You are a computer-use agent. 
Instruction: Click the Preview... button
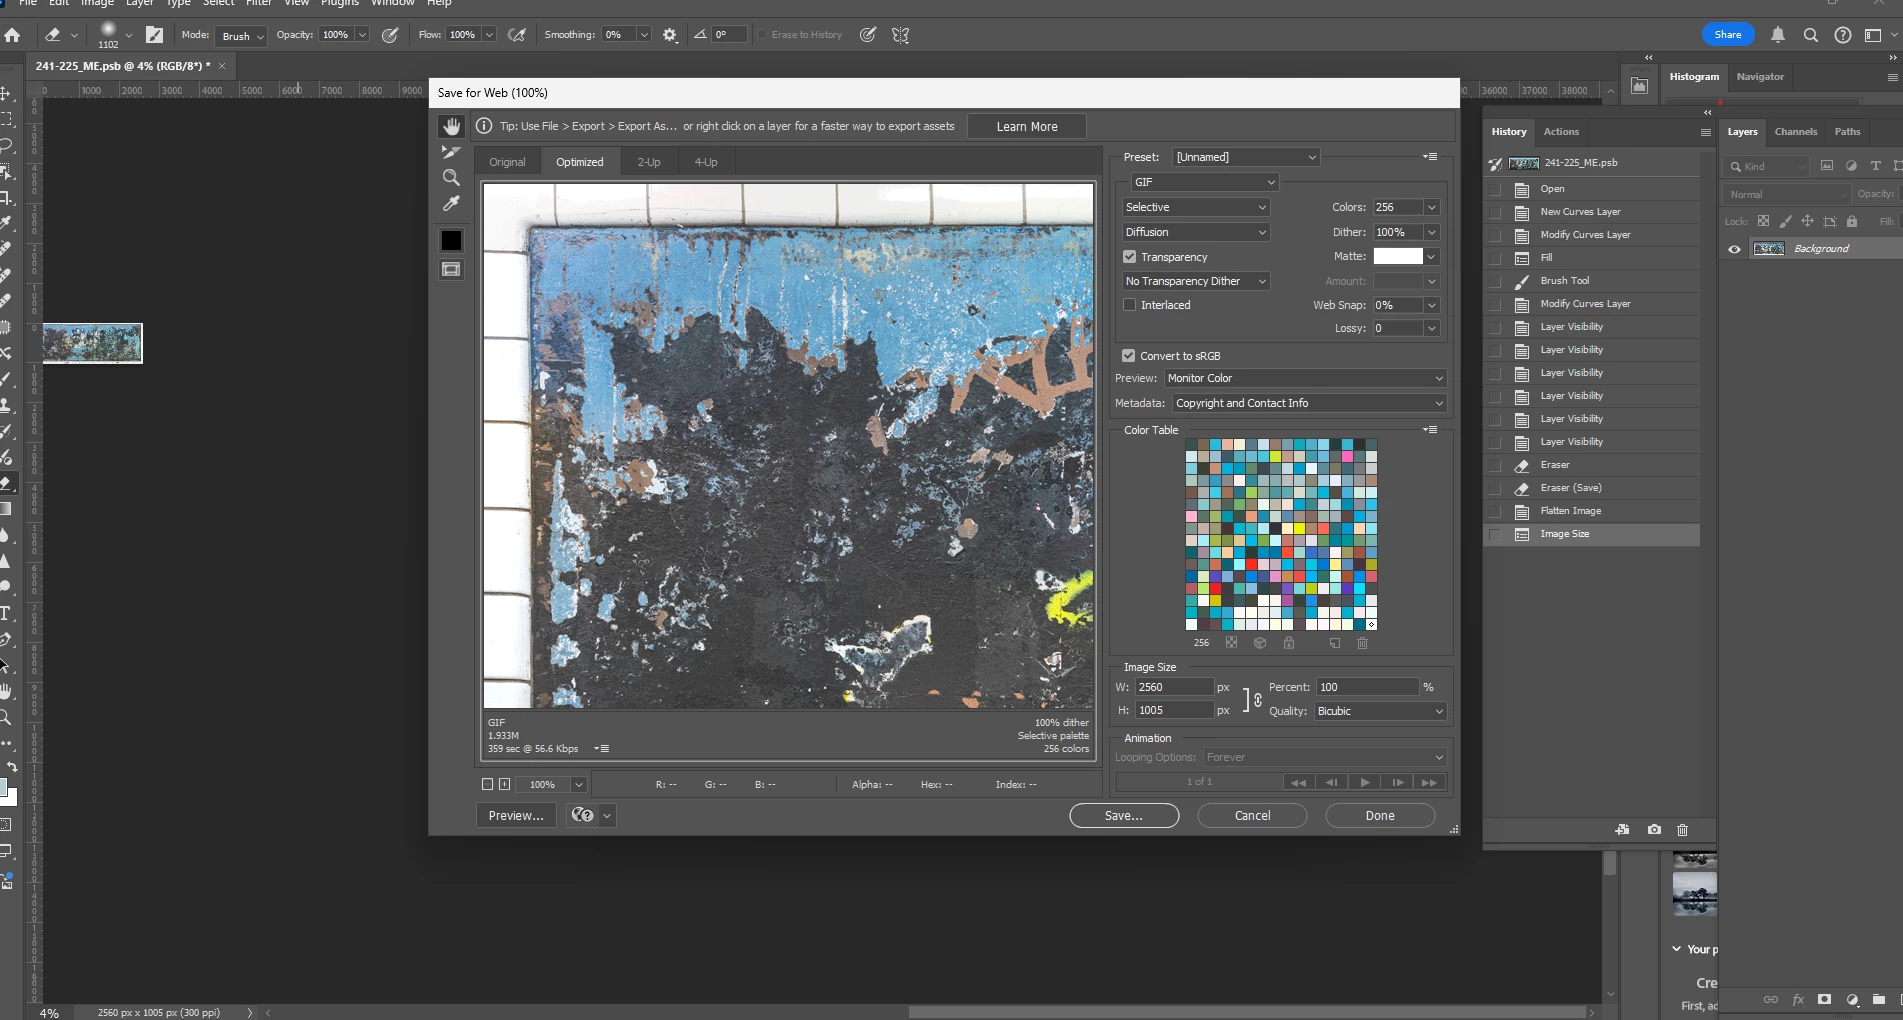click(x=516, y=816)
